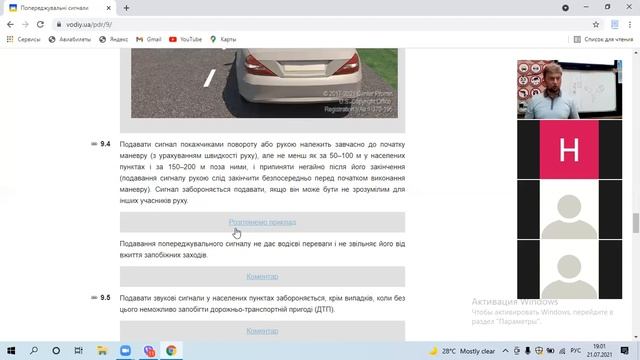Click microphone icon in system tray

(528, 351)
